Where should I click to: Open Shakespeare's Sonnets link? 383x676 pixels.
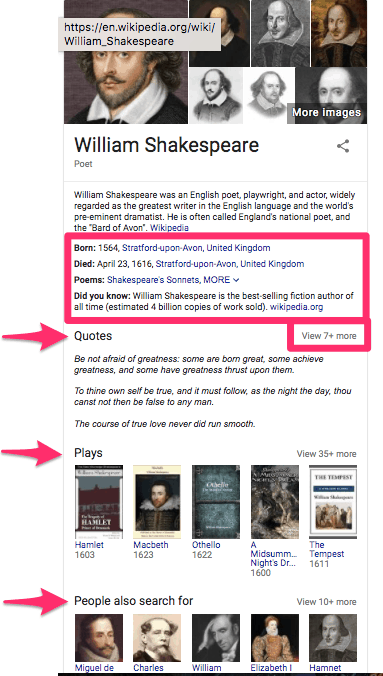coord(153,280)
